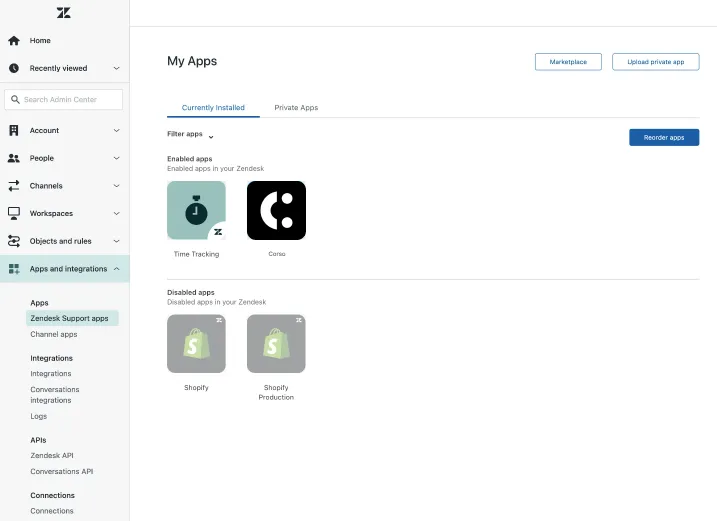Click the Enabled apps heading

[x=190, y=159]
